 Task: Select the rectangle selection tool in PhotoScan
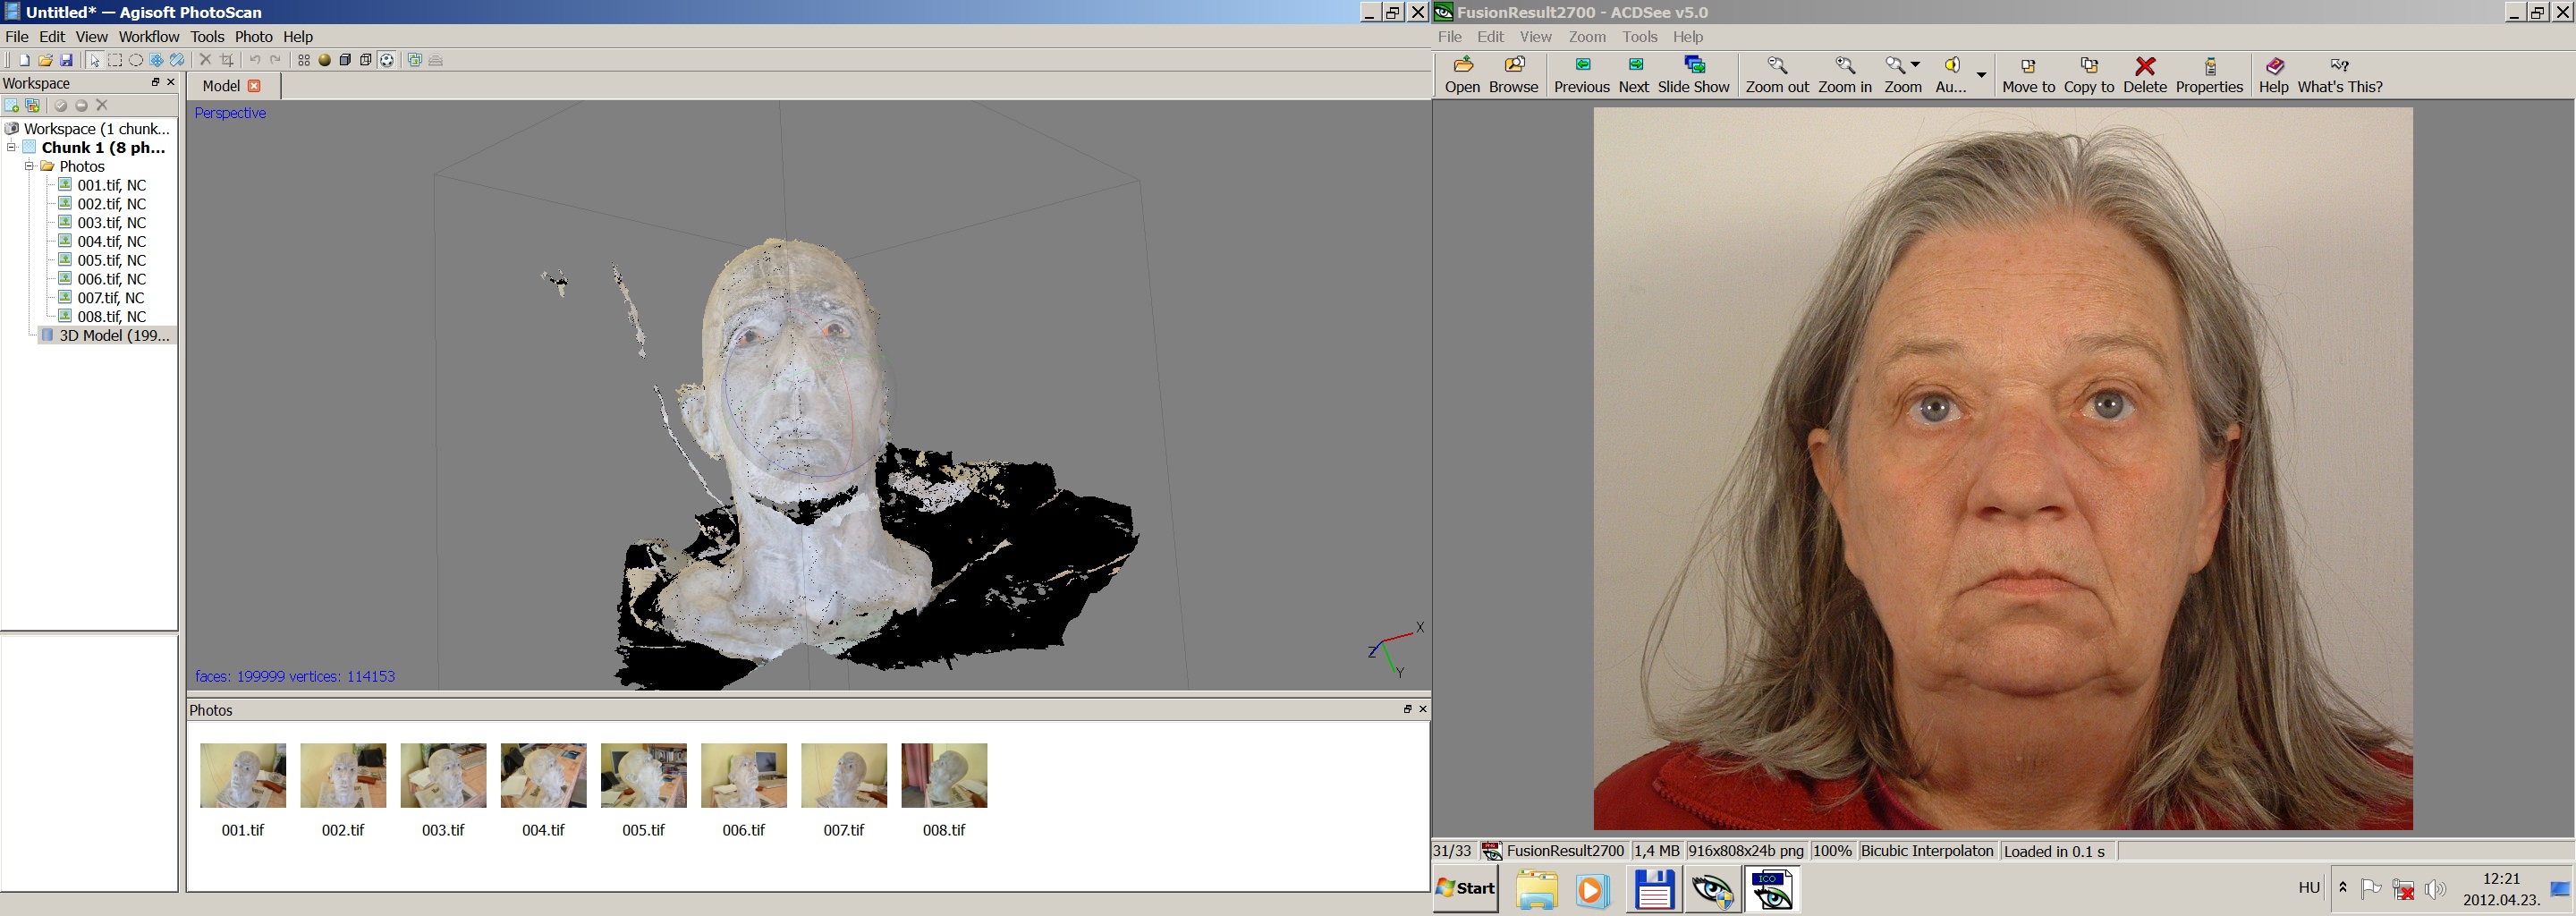pos(115,60)
